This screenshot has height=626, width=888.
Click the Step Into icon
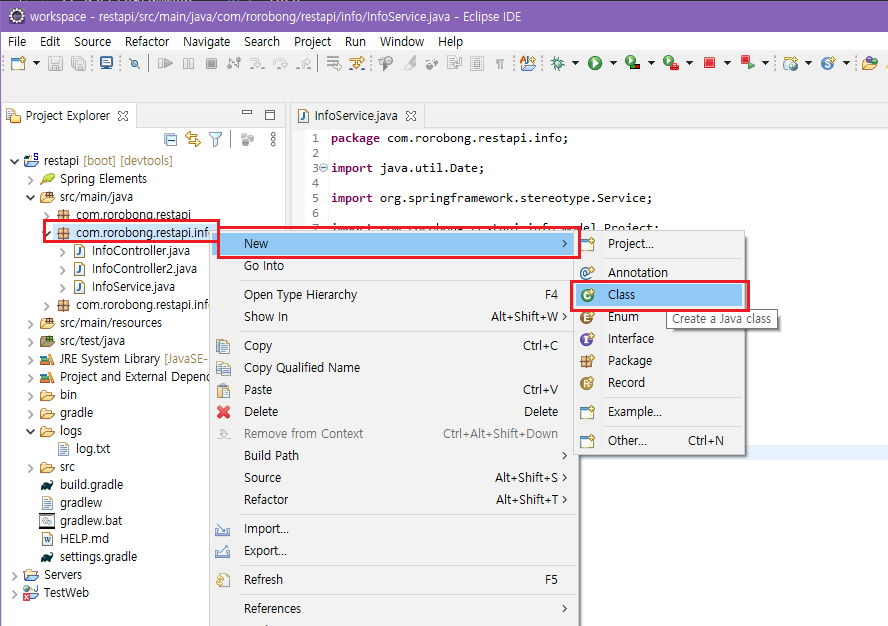pyautogui.click(x=257, y=63)
